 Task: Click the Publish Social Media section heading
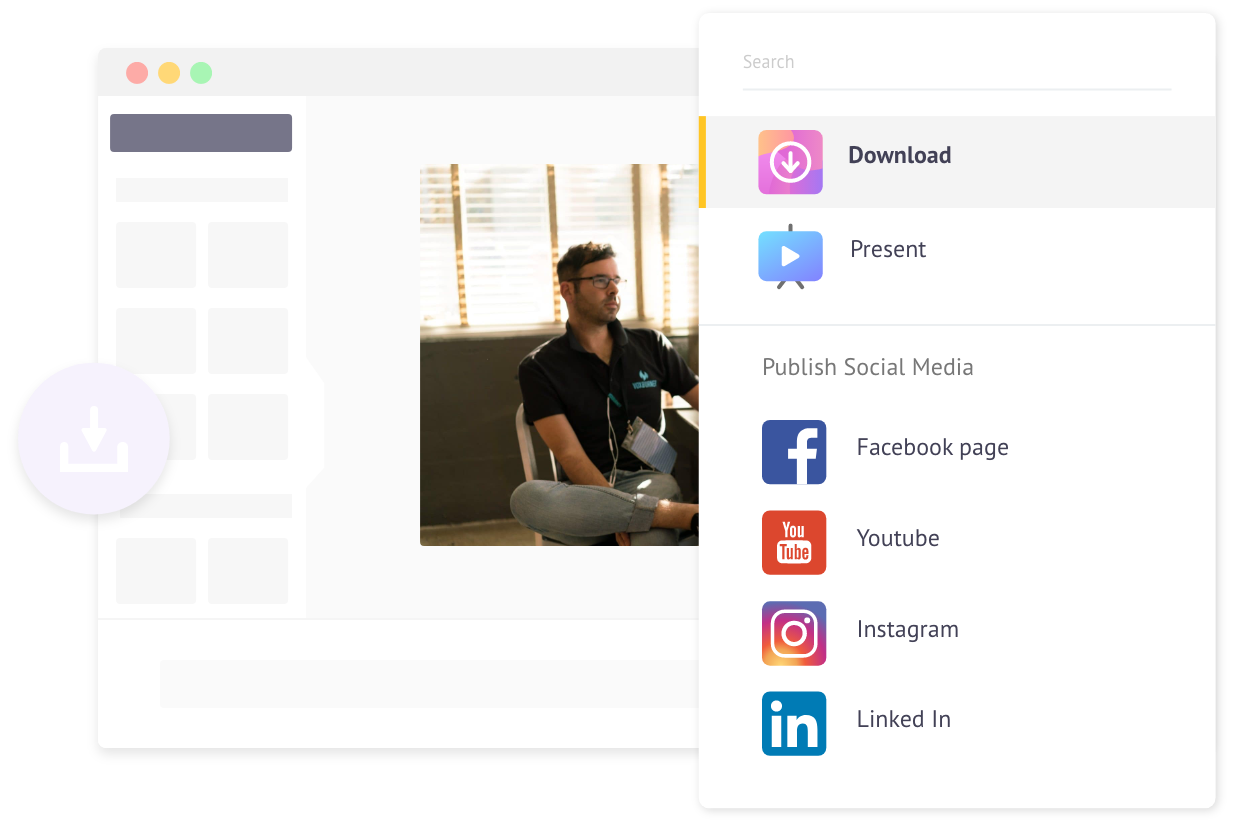tap(868, 367)
